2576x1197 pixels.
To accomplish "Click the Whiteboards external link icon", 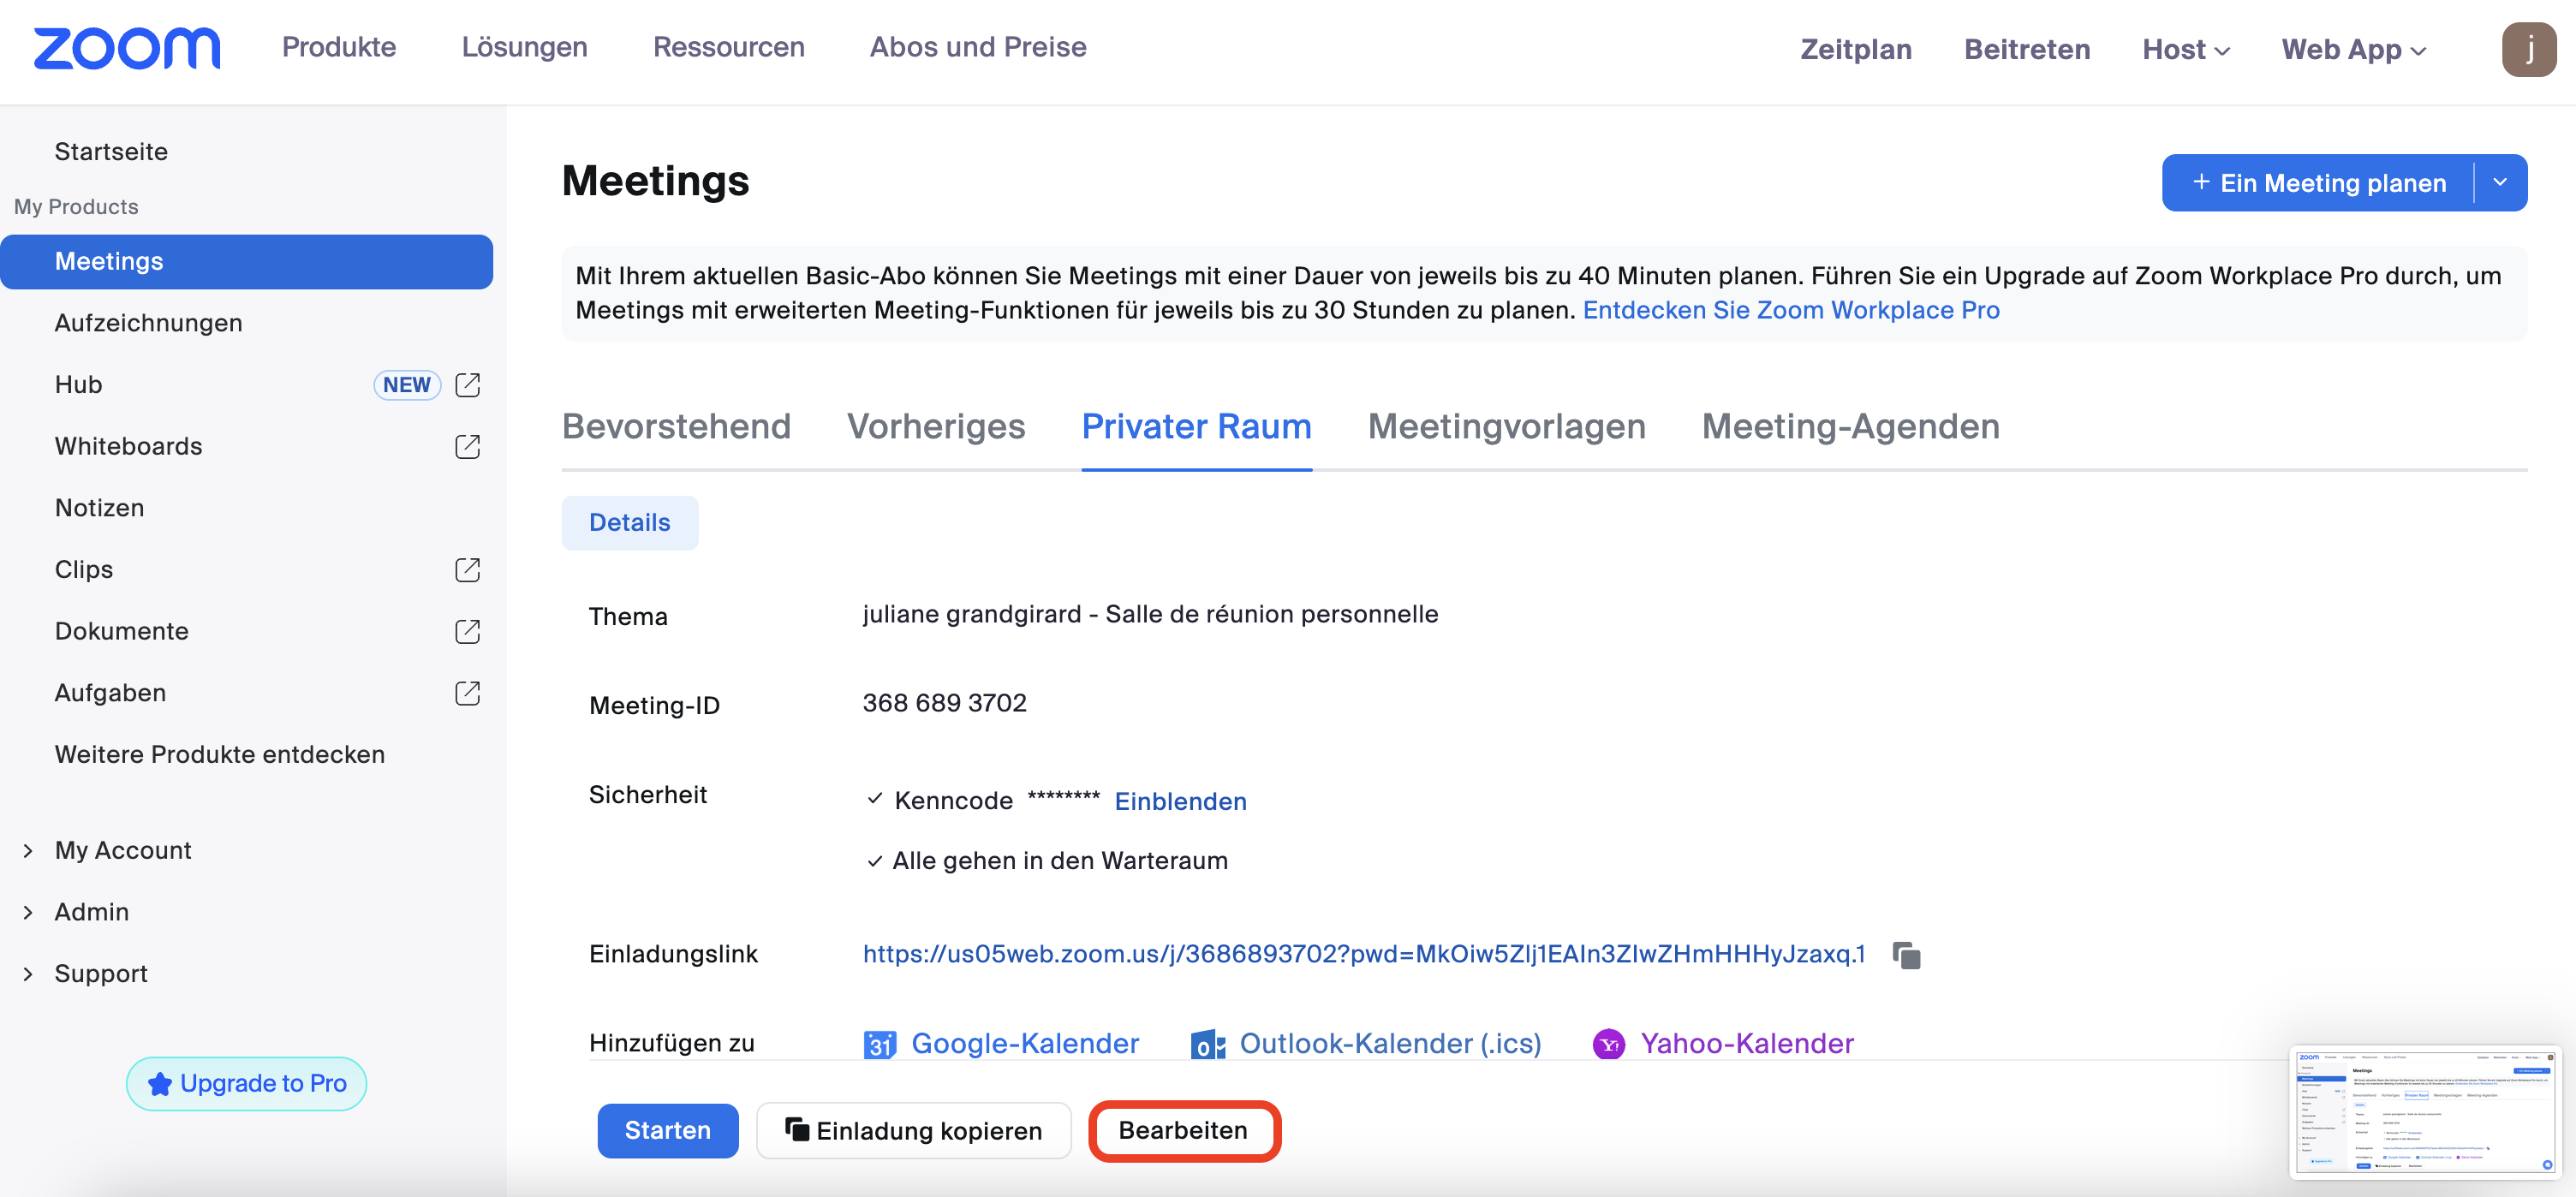I will tap(467, 446).
